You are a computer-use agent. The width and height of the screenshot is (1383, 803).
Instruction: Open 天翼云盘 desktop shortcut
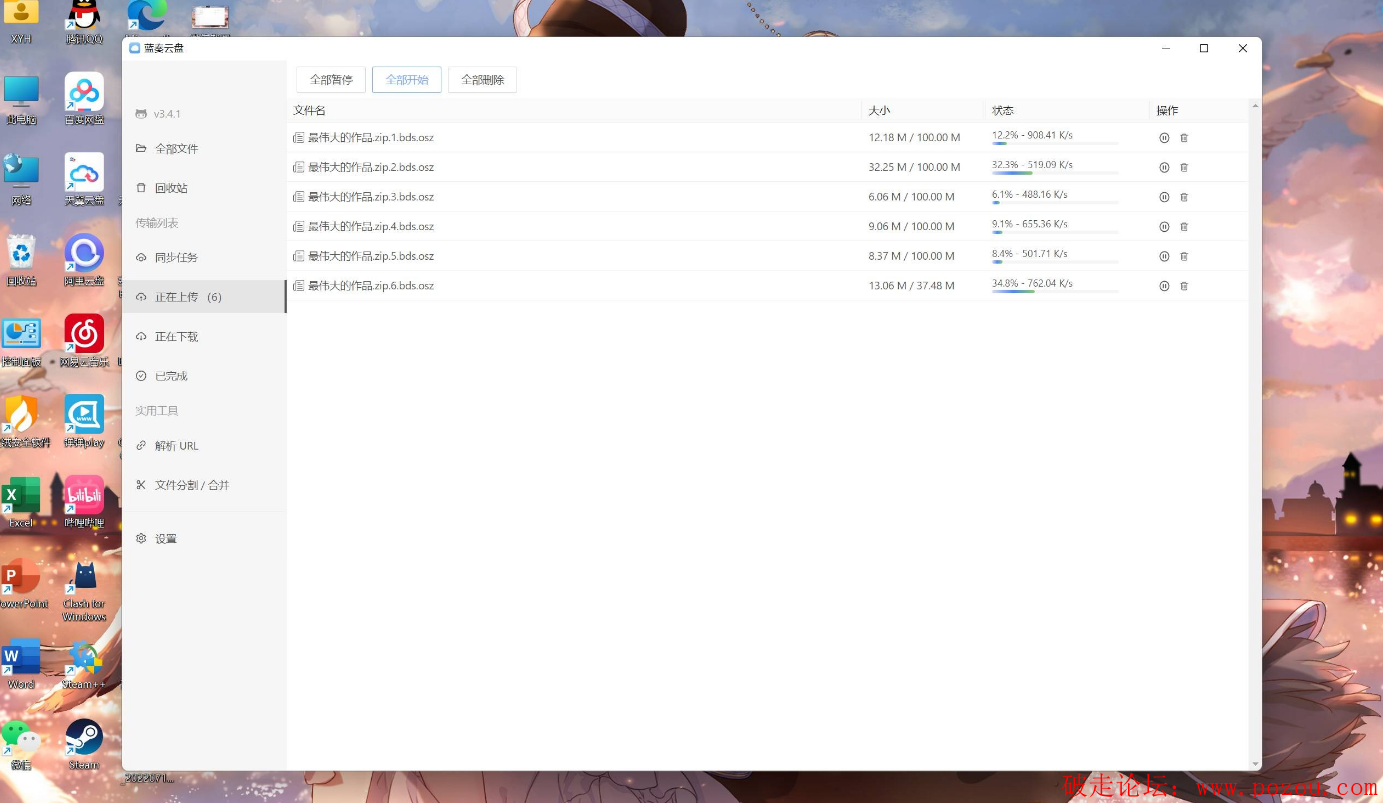pos(84,180)
